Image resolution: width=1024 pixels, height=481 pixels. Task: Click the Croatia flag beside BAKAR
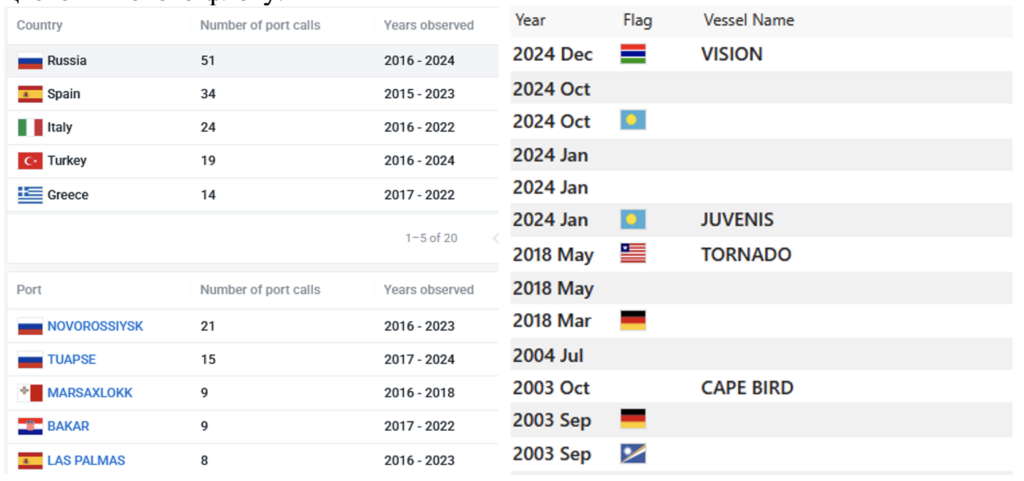(x=30, y=426)
